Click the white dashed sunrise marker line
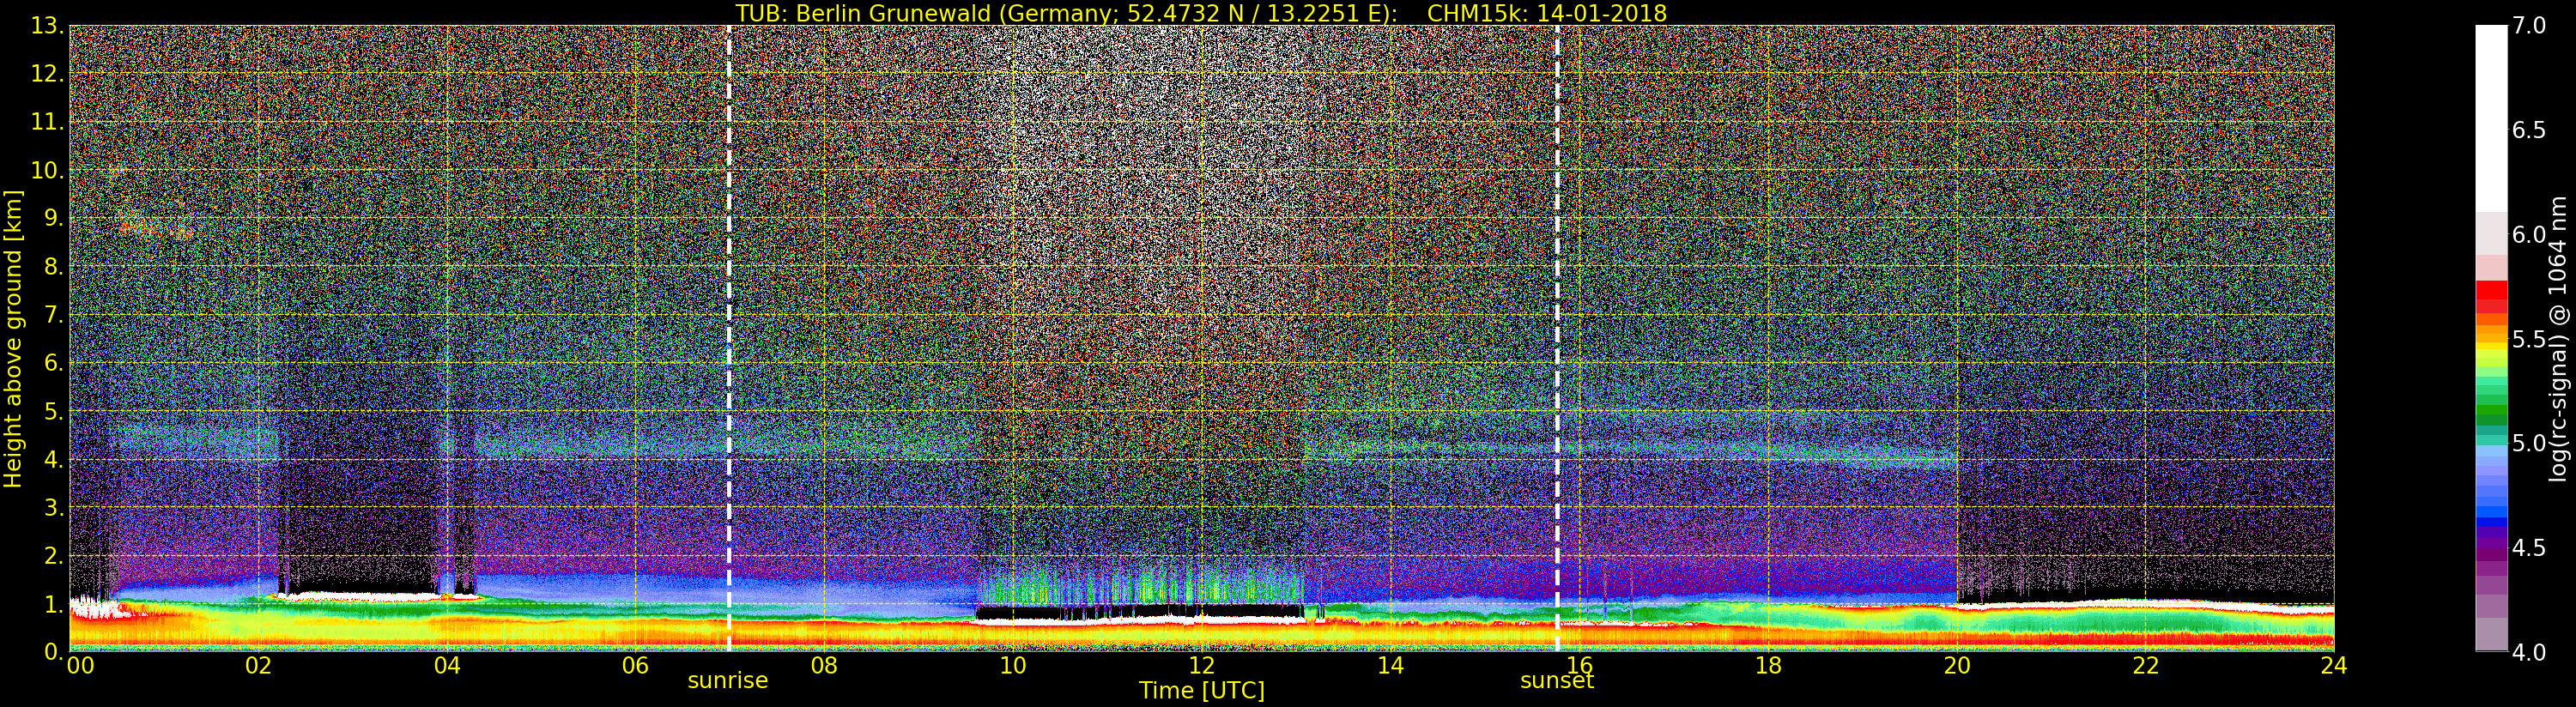Image resolution: width=2576 pixels, height=707 pixels. tap(729, 338)
